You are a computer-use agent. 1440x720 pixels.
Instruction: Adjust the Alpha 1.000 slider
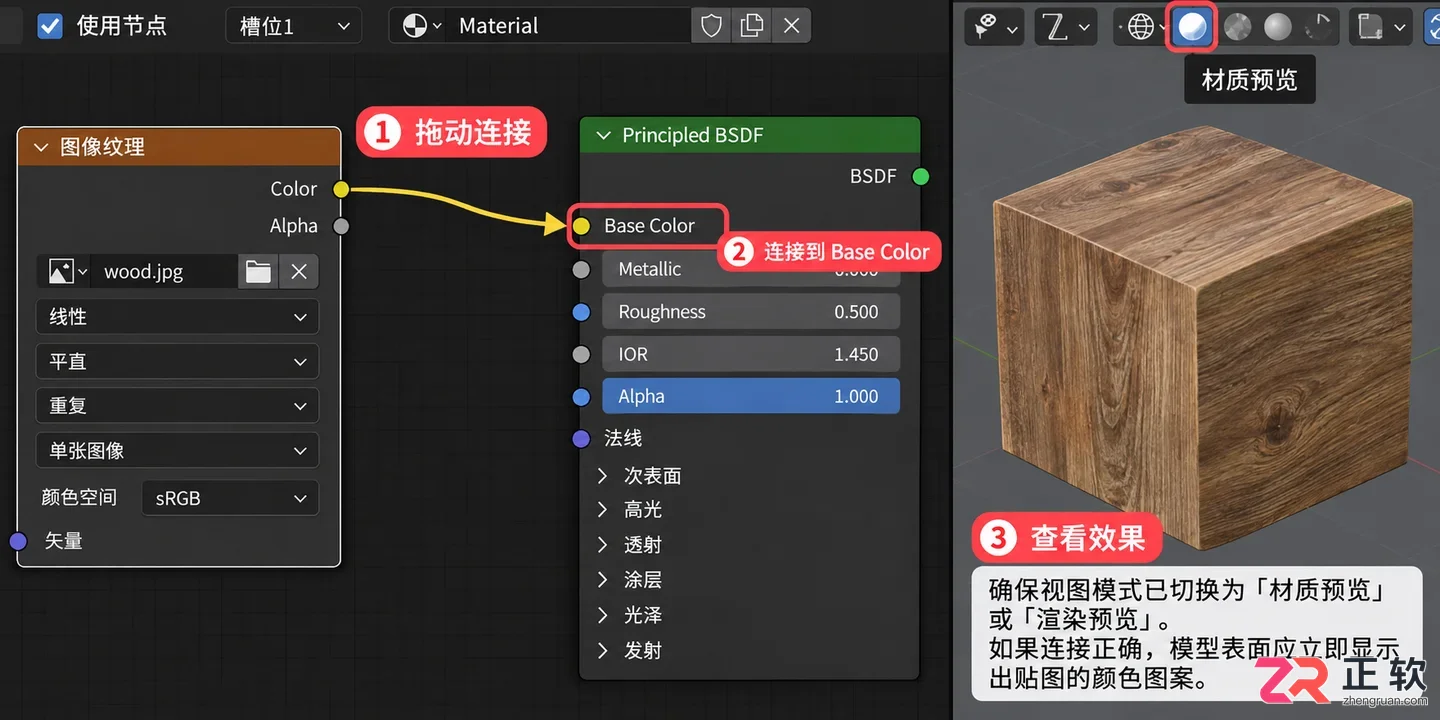(751, 396)
